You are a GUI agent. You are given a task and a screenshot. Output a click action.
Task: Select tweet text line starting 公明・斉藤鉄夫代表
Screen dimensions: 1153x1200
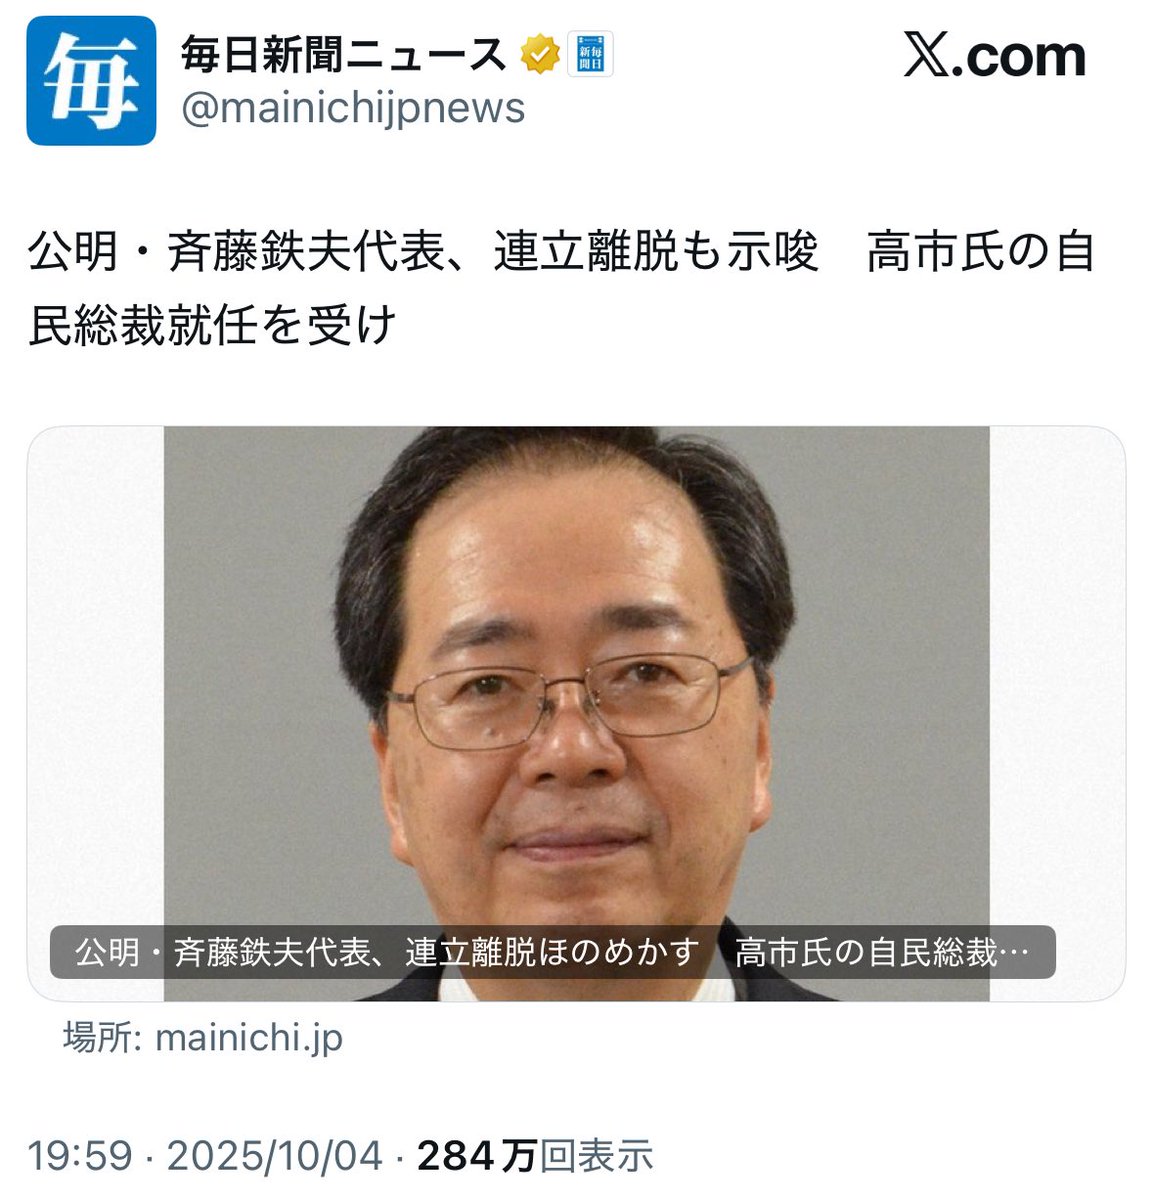pyautogui.click(x=562, y=253)
